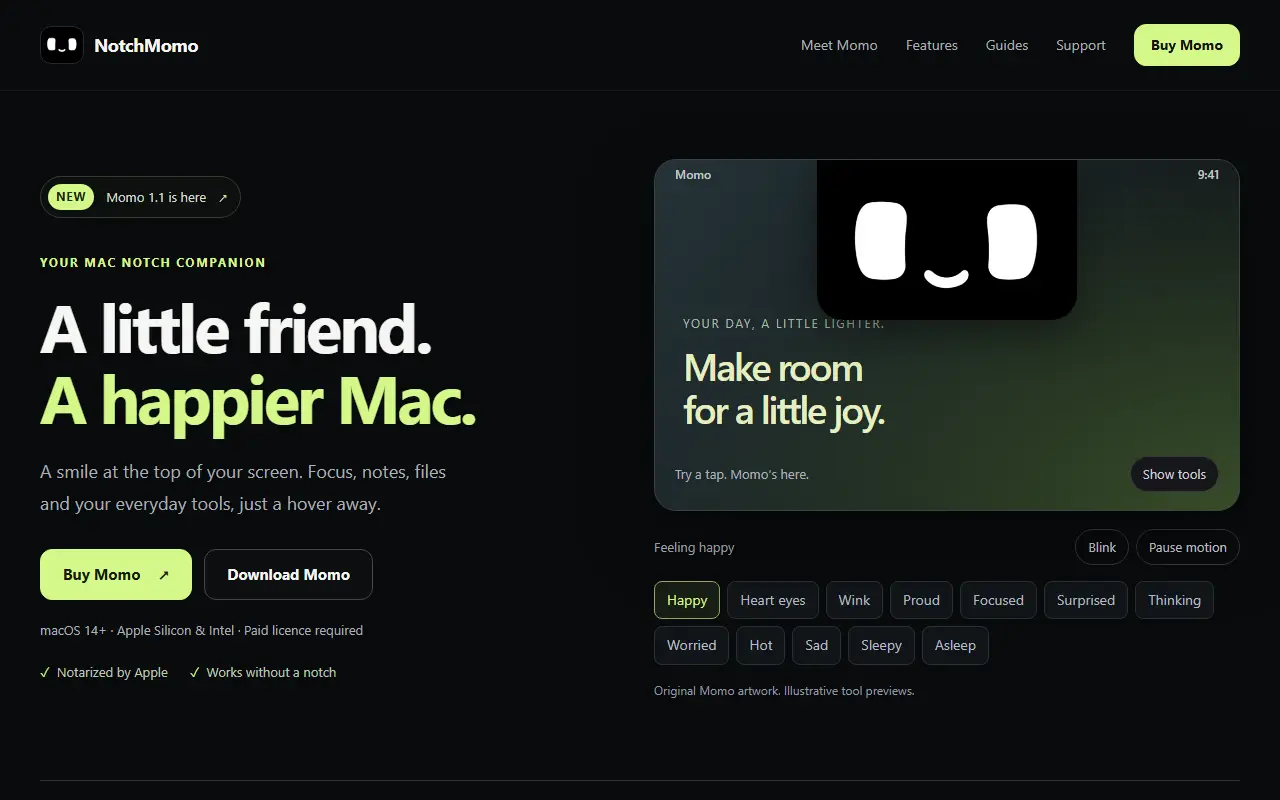Open the Momo 1.1 is here announcement
The image size is (1280, 800).
click(140, 197)
